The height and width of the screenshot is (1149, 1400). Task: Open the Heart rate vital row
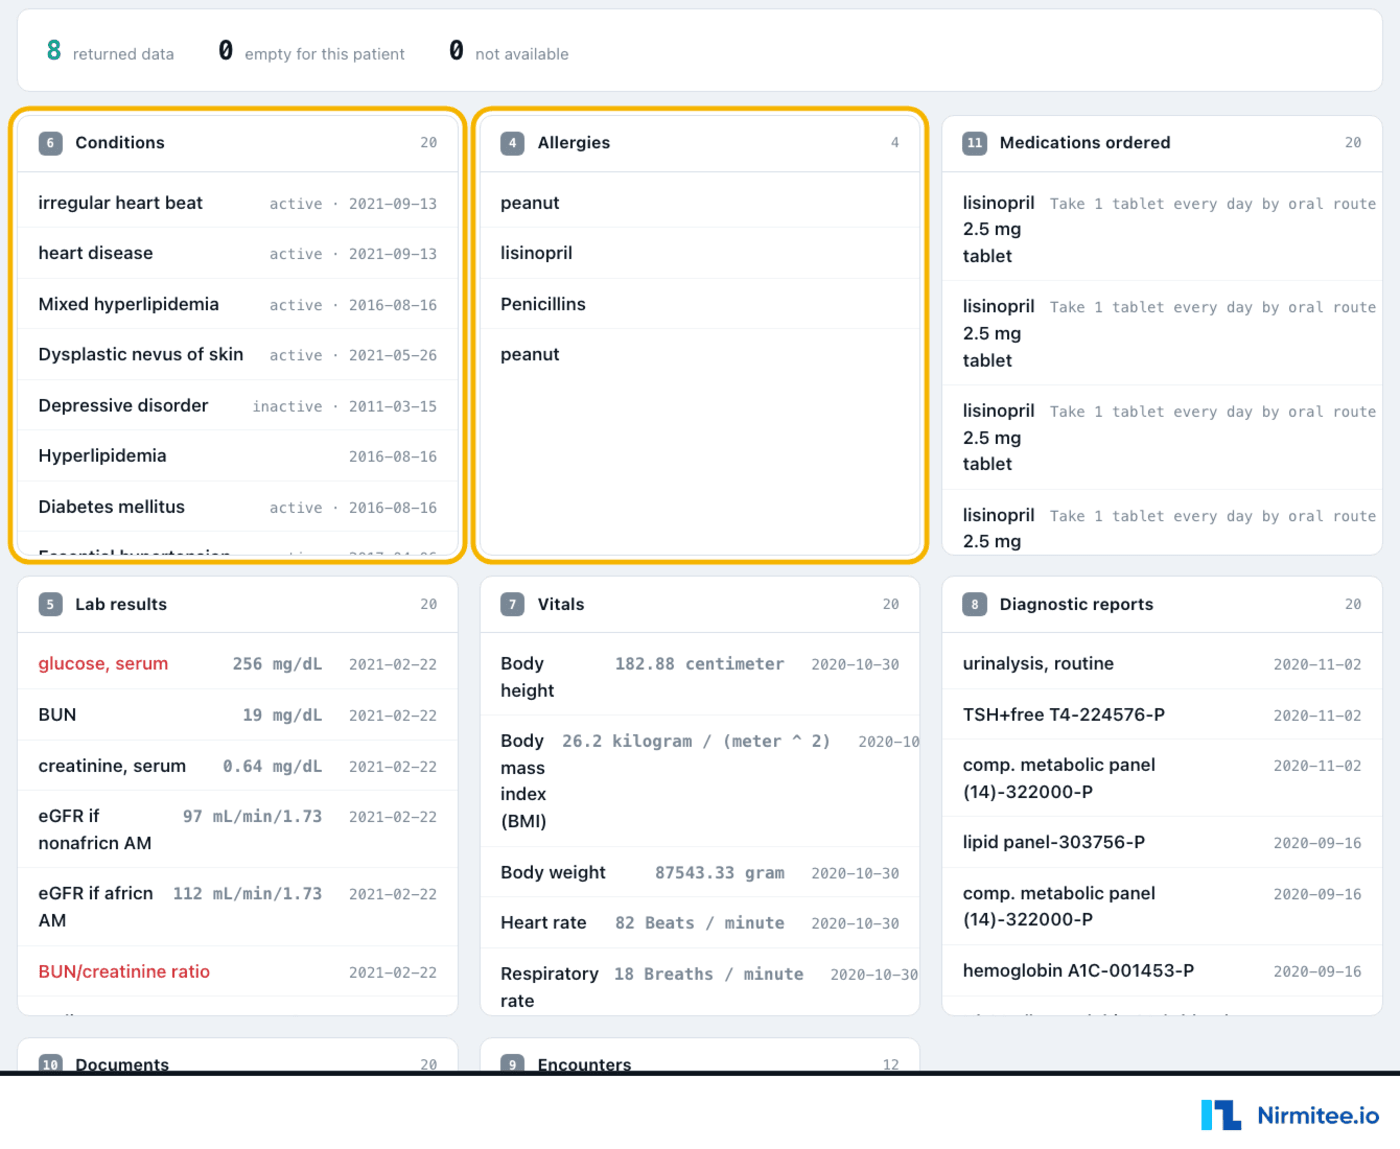point(700,922)
